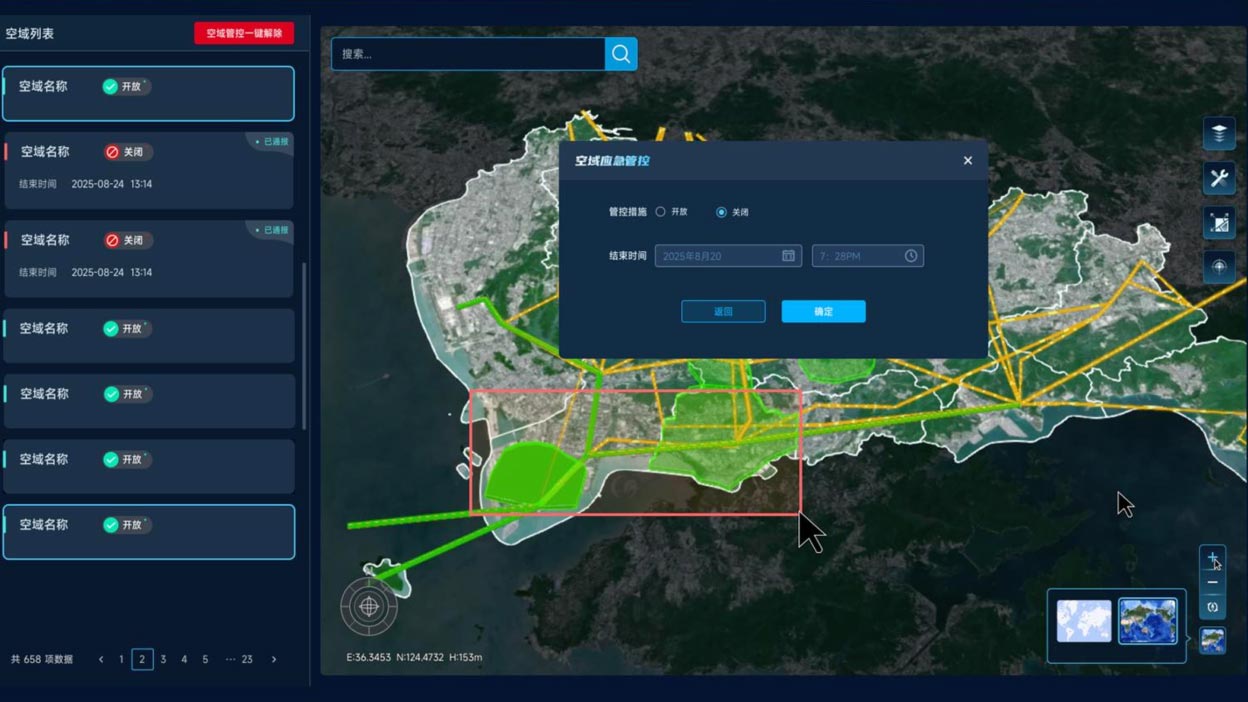Click the 确定 confirm button
Screen dimensions: 1248x702
tap(823, 312)
